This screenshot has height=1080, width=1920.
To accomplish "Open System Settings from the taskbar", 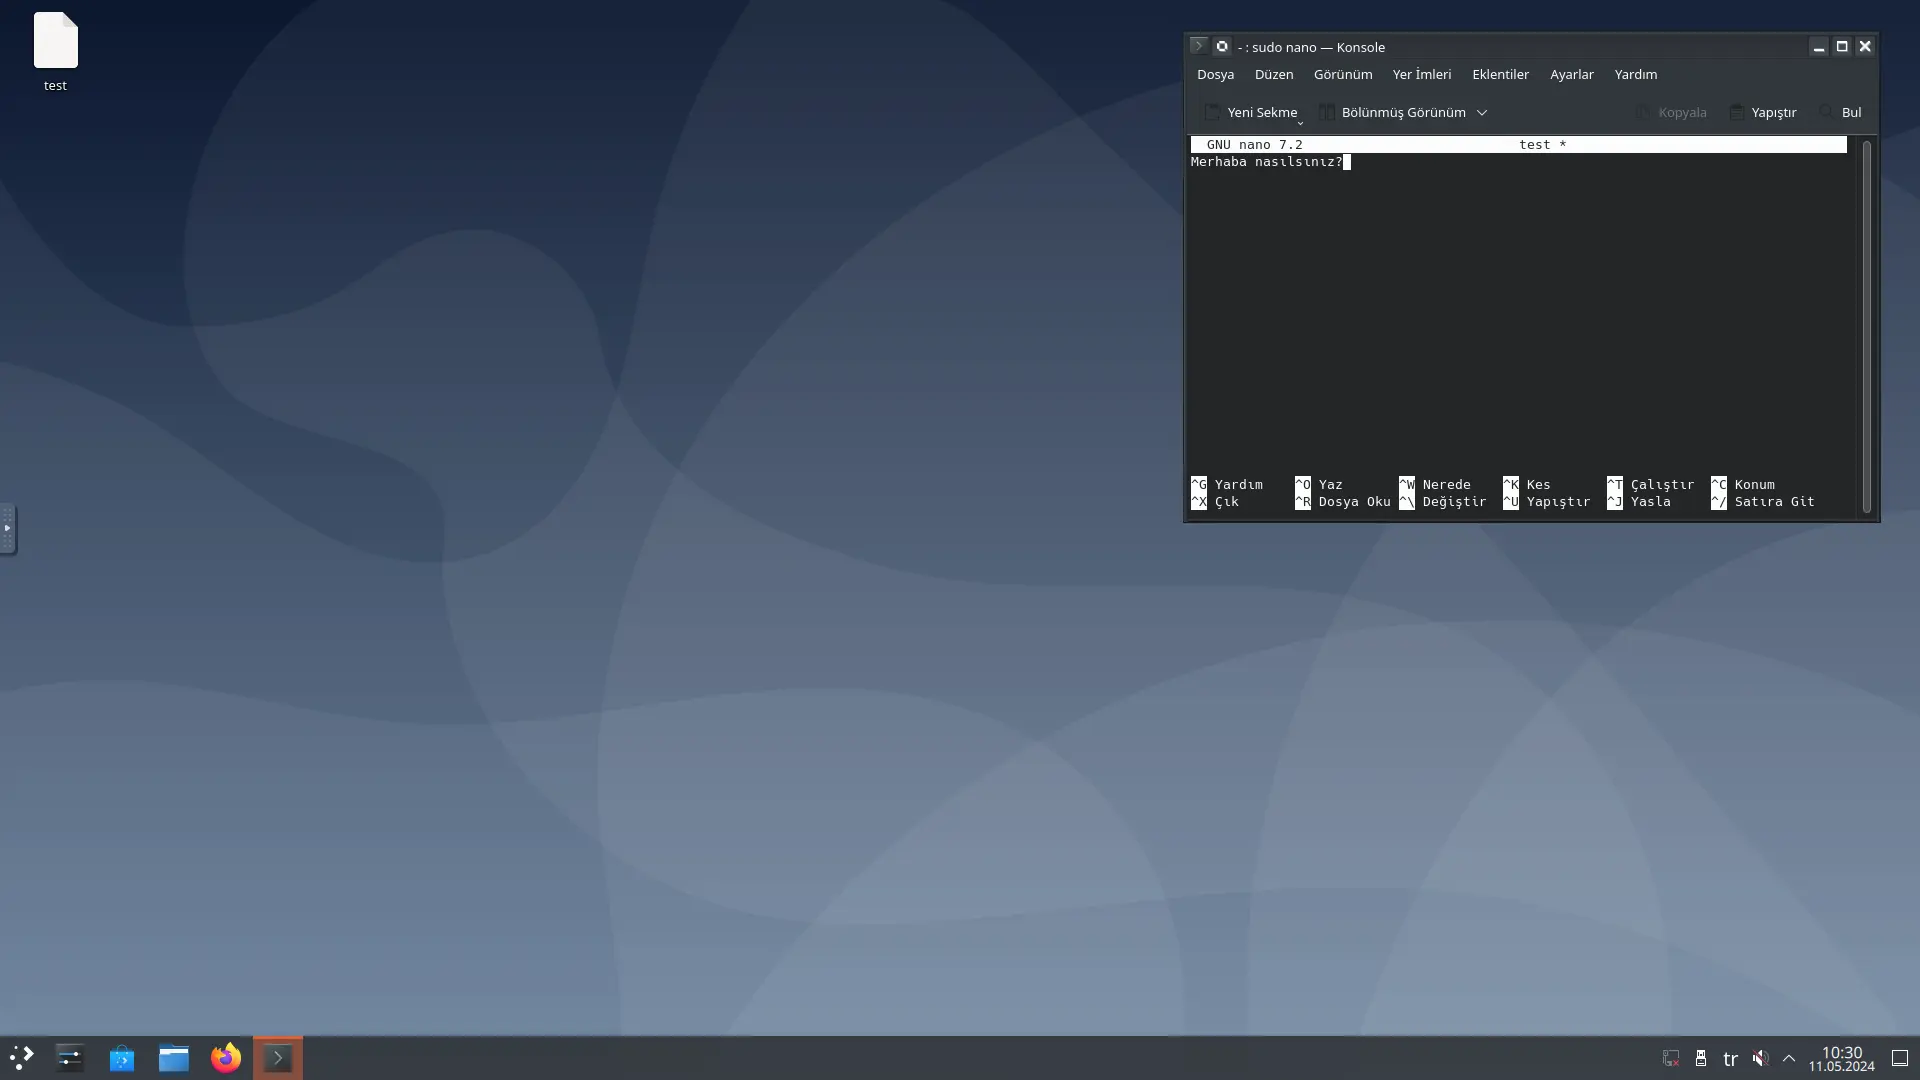I will tap(70, 1058).
